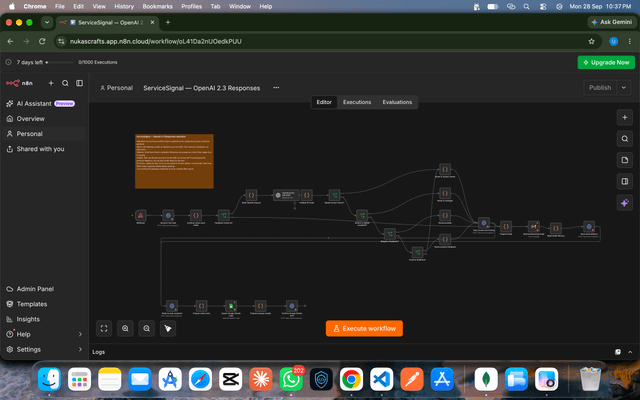
Task: Select the Route to manager code node
Action: (445, 193)
